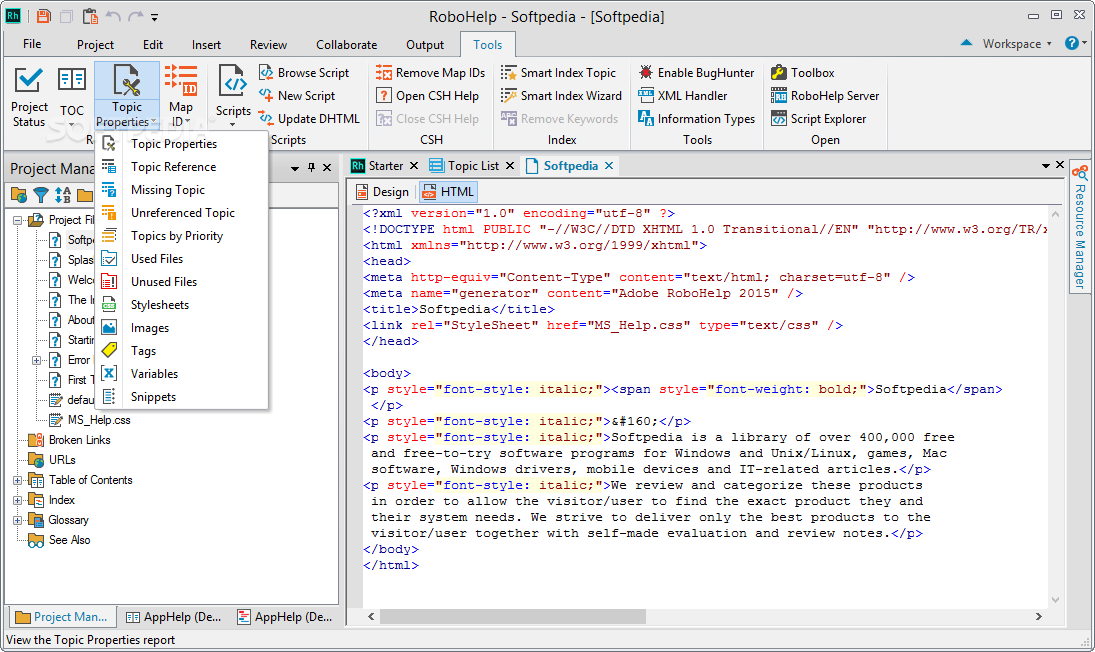
Task: Open the XML Handler
Action: 682,96
